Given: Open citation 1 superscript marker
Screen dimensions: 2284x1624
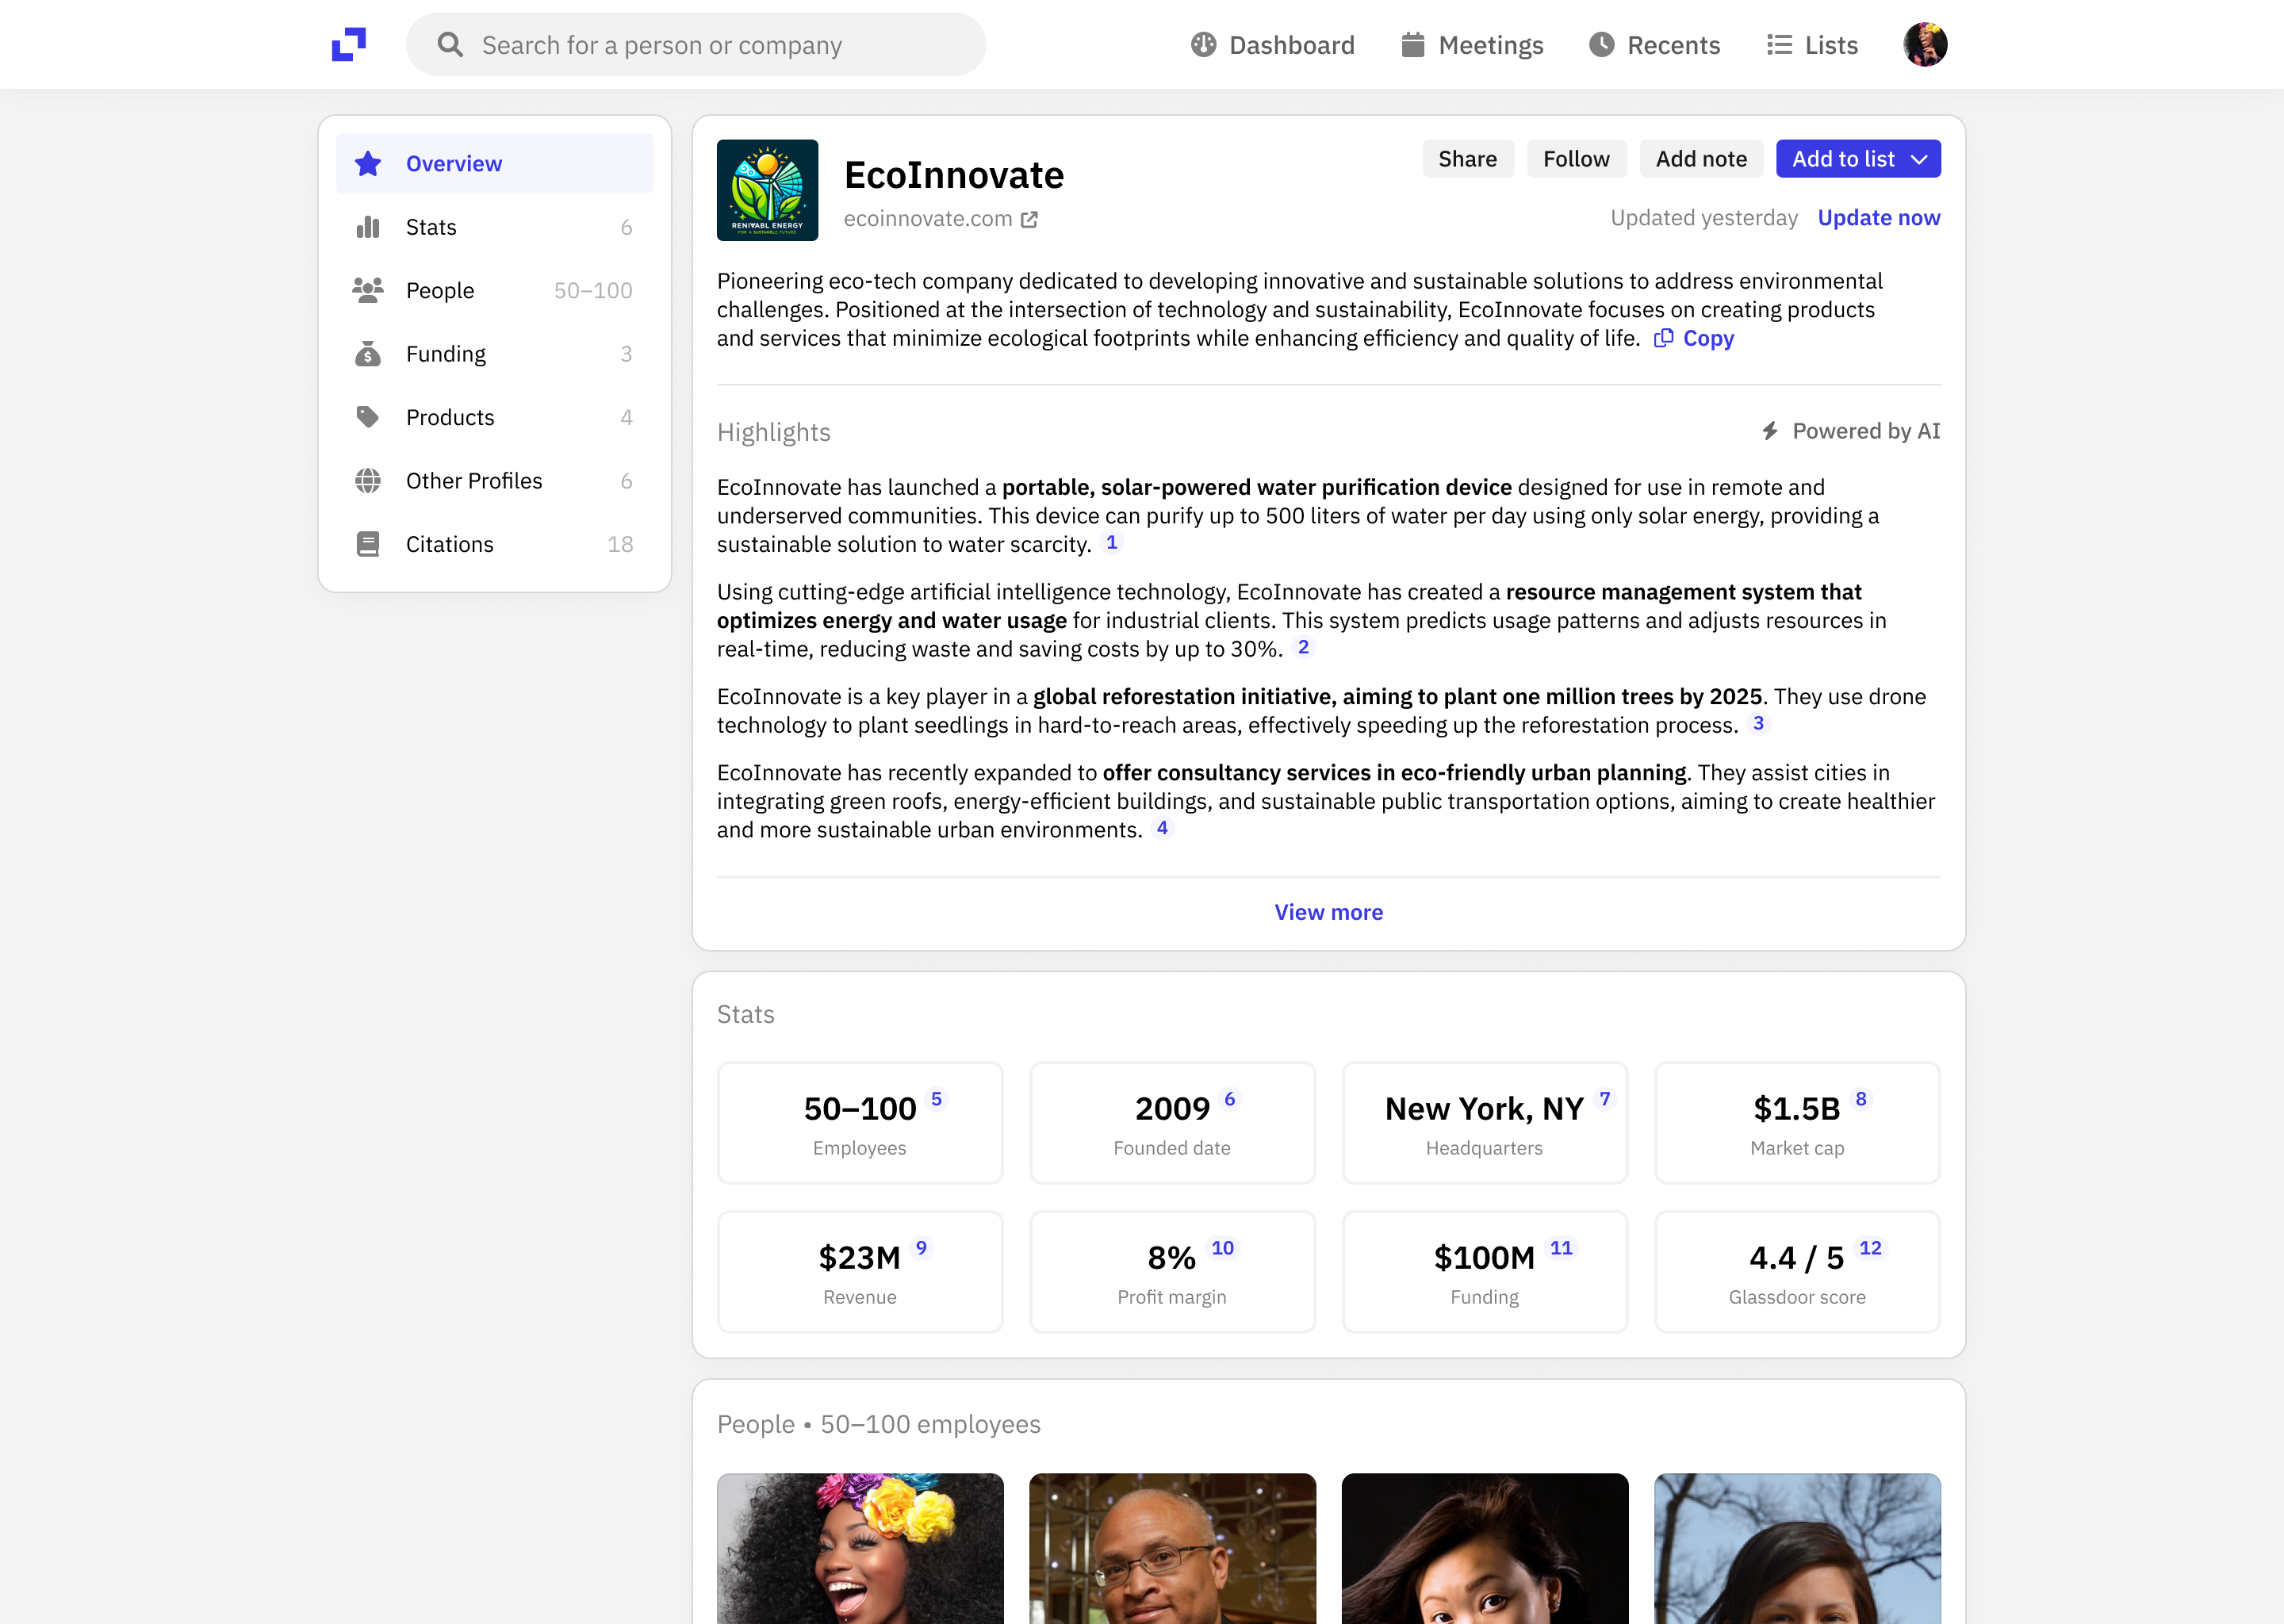Looking at the screenshot, I should click(1111, 543).
